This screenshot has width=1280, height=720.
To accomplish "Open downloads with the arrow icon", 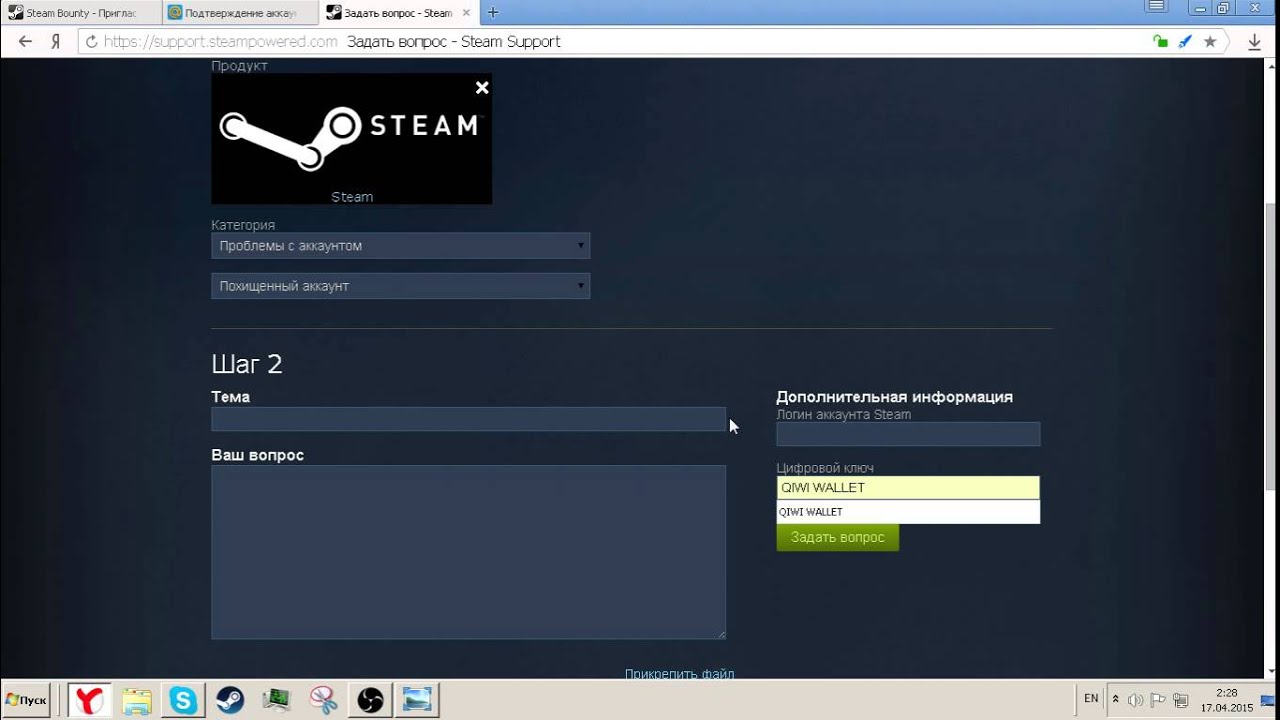I will point(1254,42).
